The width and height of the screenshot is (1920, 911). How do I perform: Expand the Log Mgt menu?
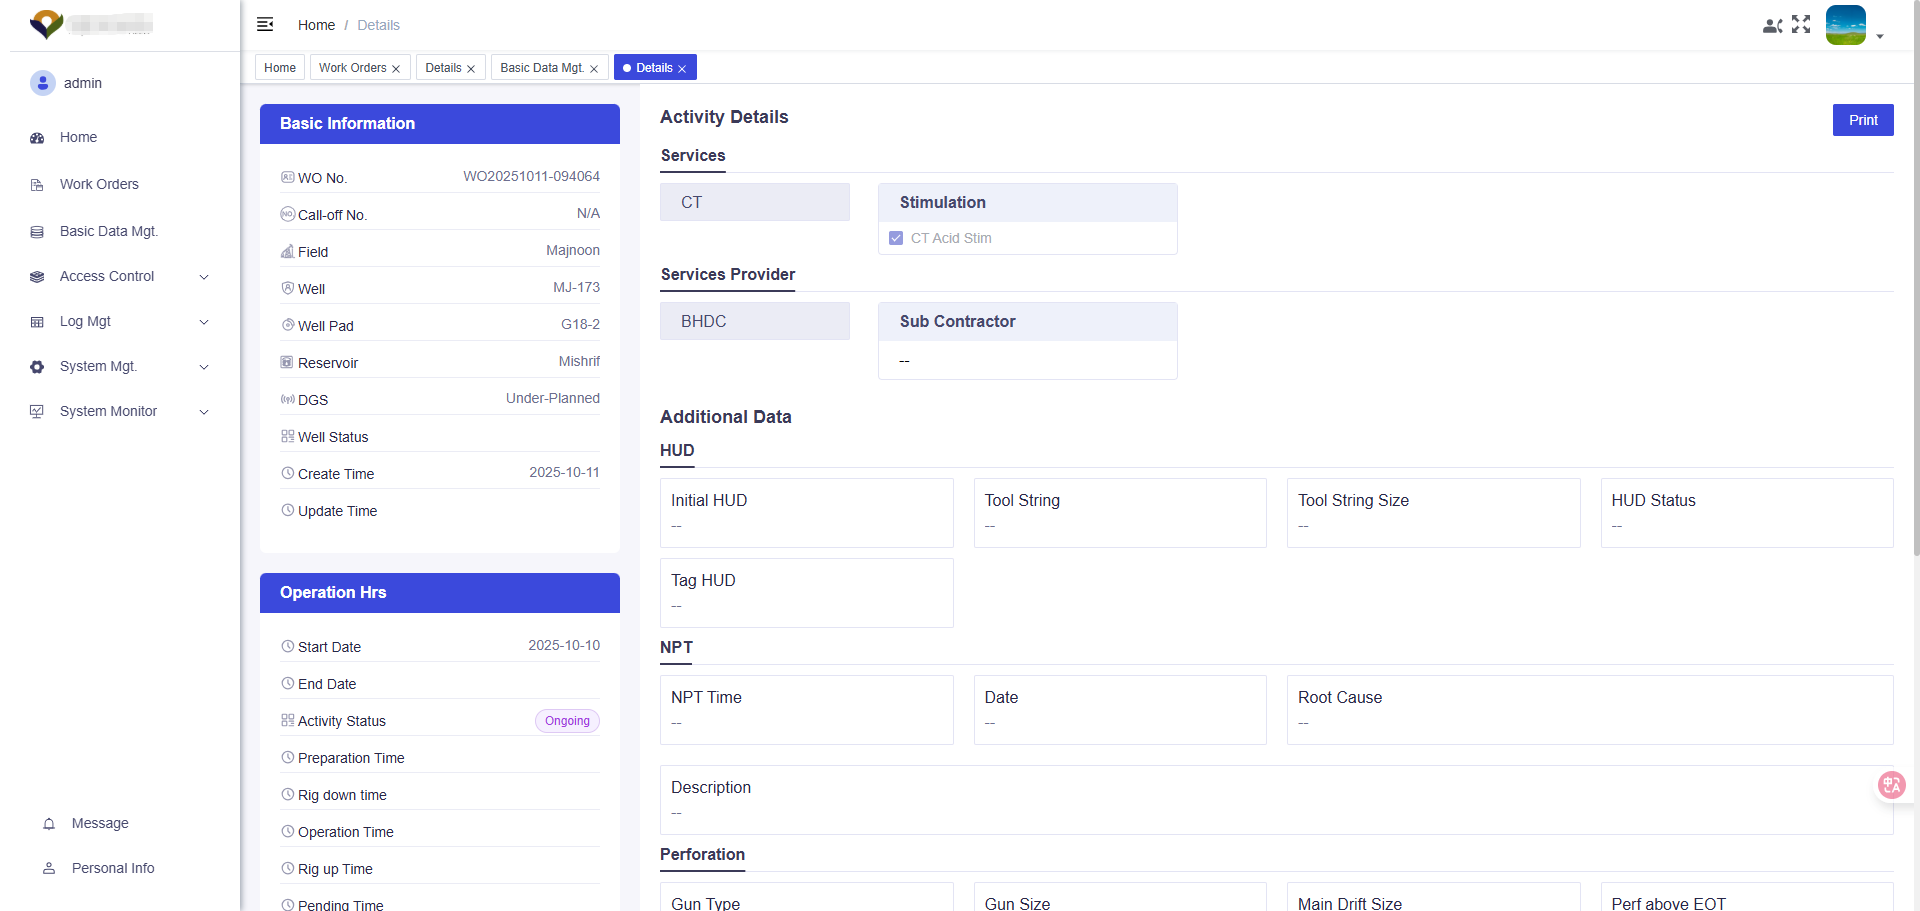[x=204, y=322]
